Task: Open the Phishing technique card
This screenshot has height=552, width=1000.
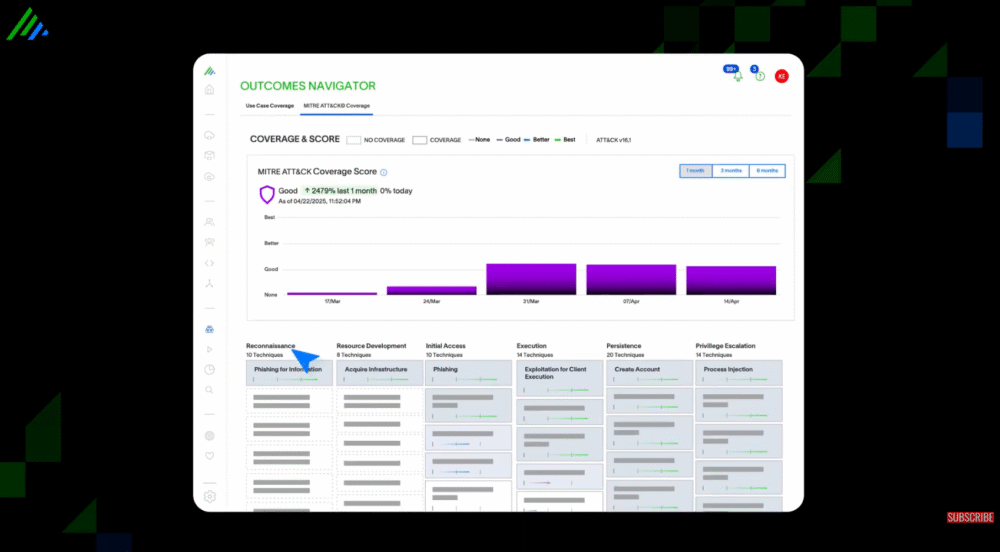Action: pyautogui.click(x=469, y=373)
